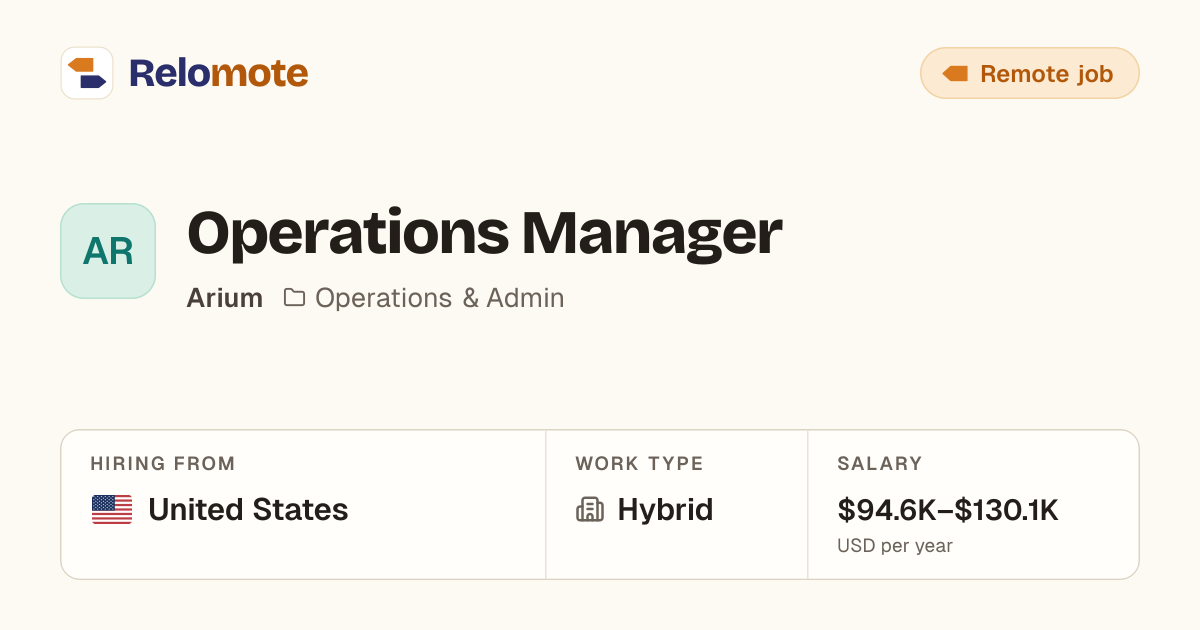Click the USD per year text
Image resolution: width=1200 pixels, height=630 pixels.
click(x=895, y=546)
